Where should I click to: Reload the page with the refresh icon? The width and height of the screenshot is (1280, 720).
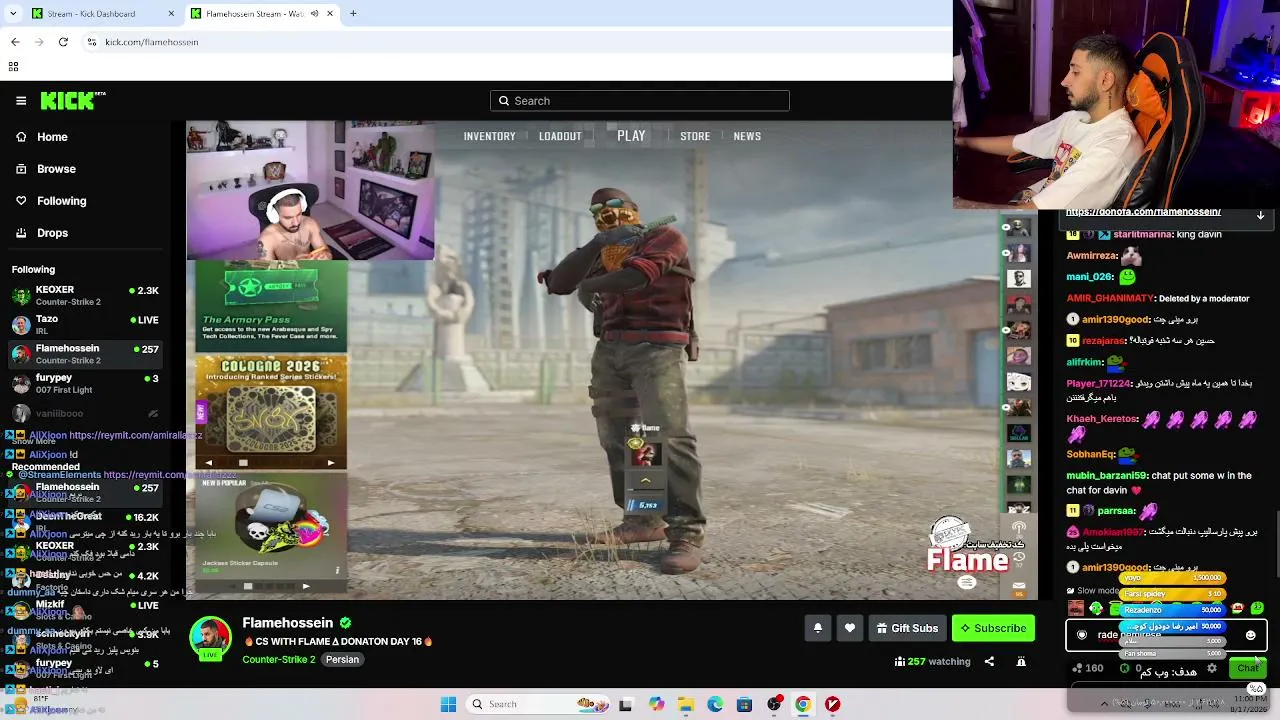[x=63, y=42]
